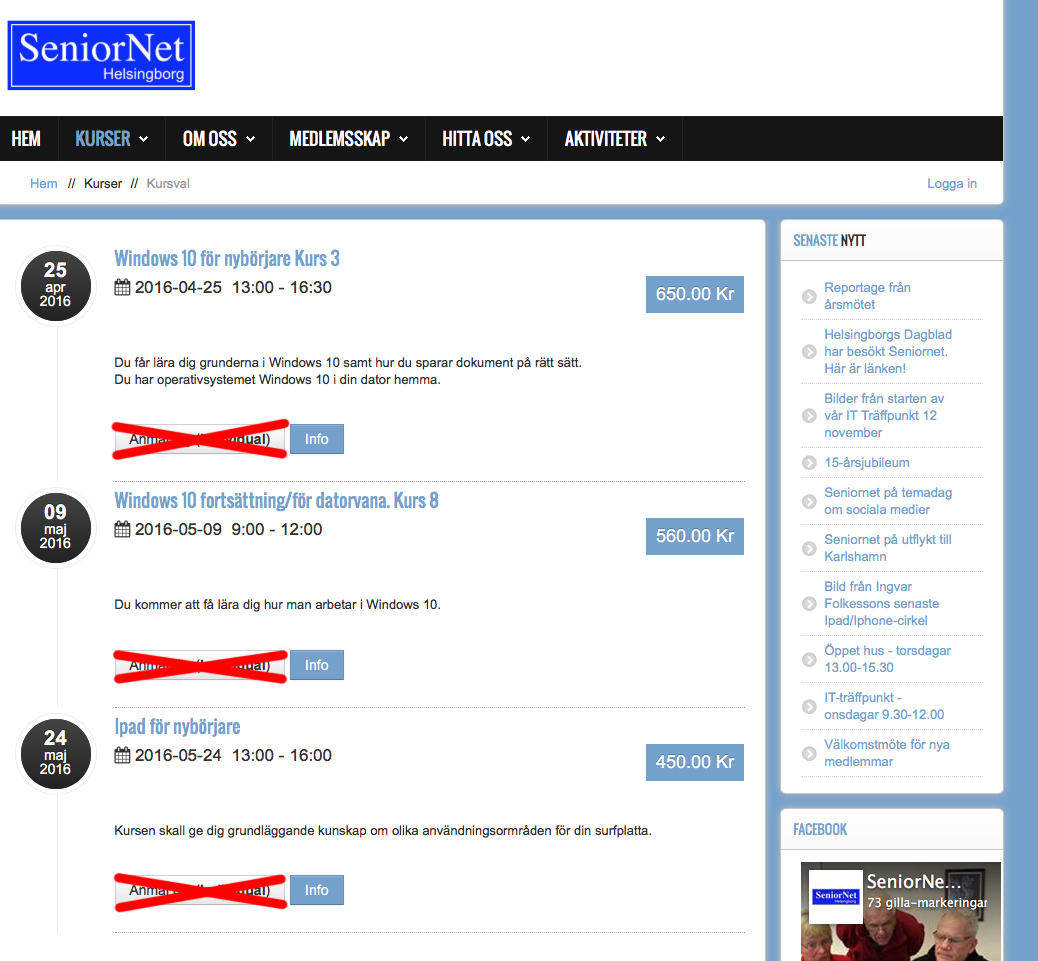Show Info for Windows 10 fortsättning Kurs 8
Viewport: 1038px width, 961px height.
tap(316, 664)
